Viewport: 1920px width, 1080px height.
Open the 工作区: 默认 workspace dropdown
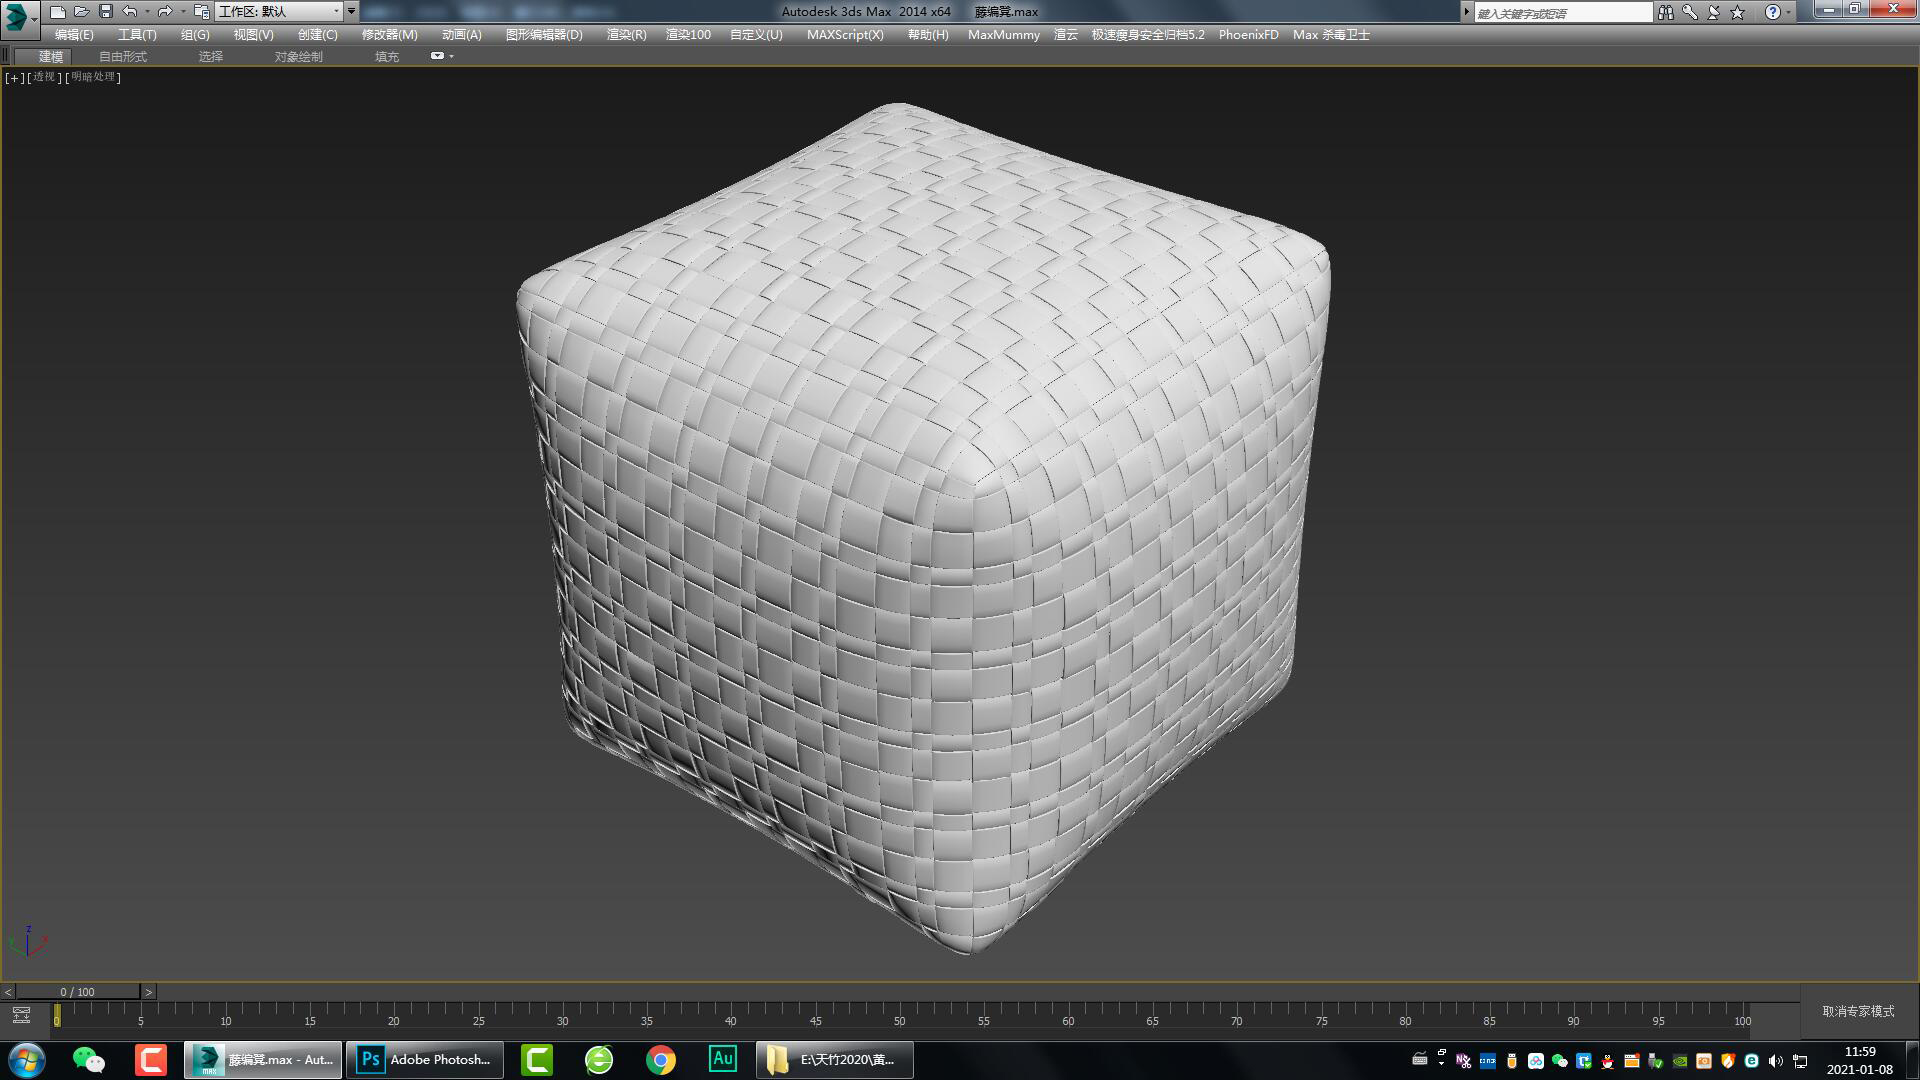[x=279, y=12]
